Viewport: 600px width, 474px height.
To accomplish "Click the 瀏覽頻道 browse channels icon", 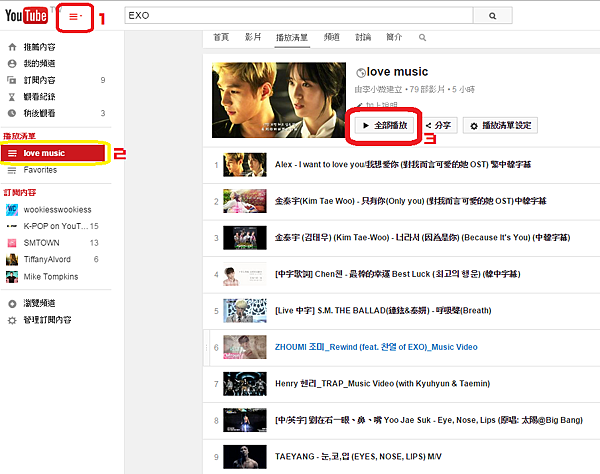I will point(12,304).
